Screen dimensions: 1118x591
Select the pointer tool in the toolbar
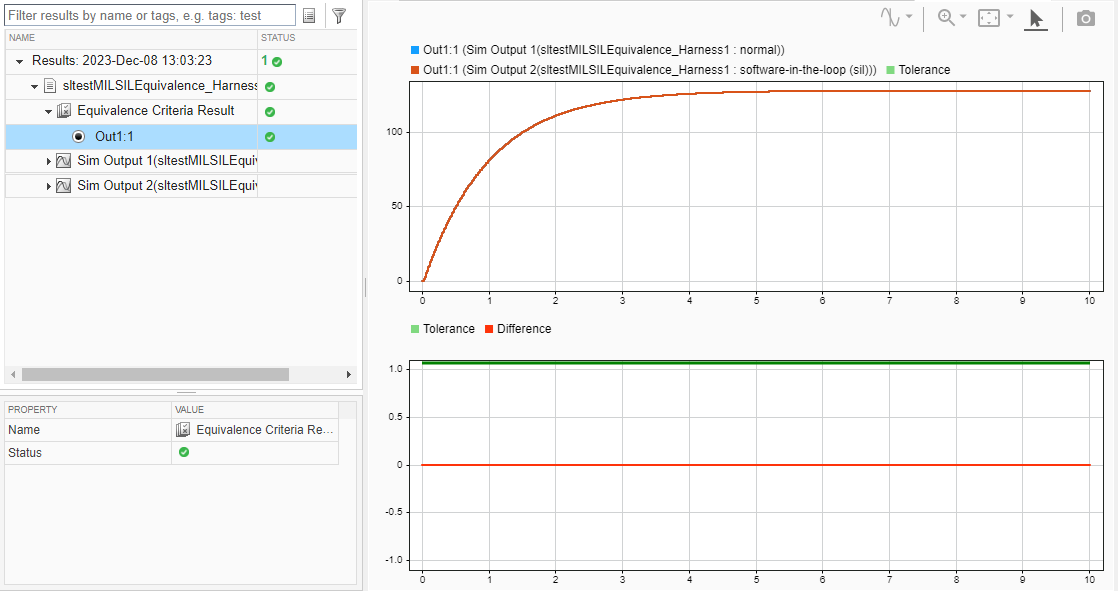tap(1035, 17)
